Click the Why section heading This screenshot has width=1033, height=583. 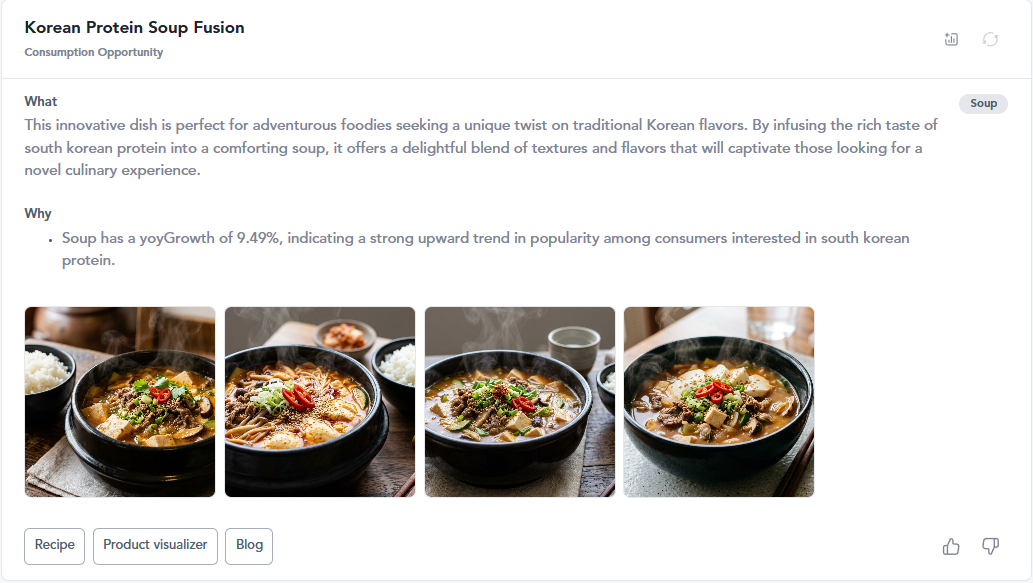click(x=38, y=213)
